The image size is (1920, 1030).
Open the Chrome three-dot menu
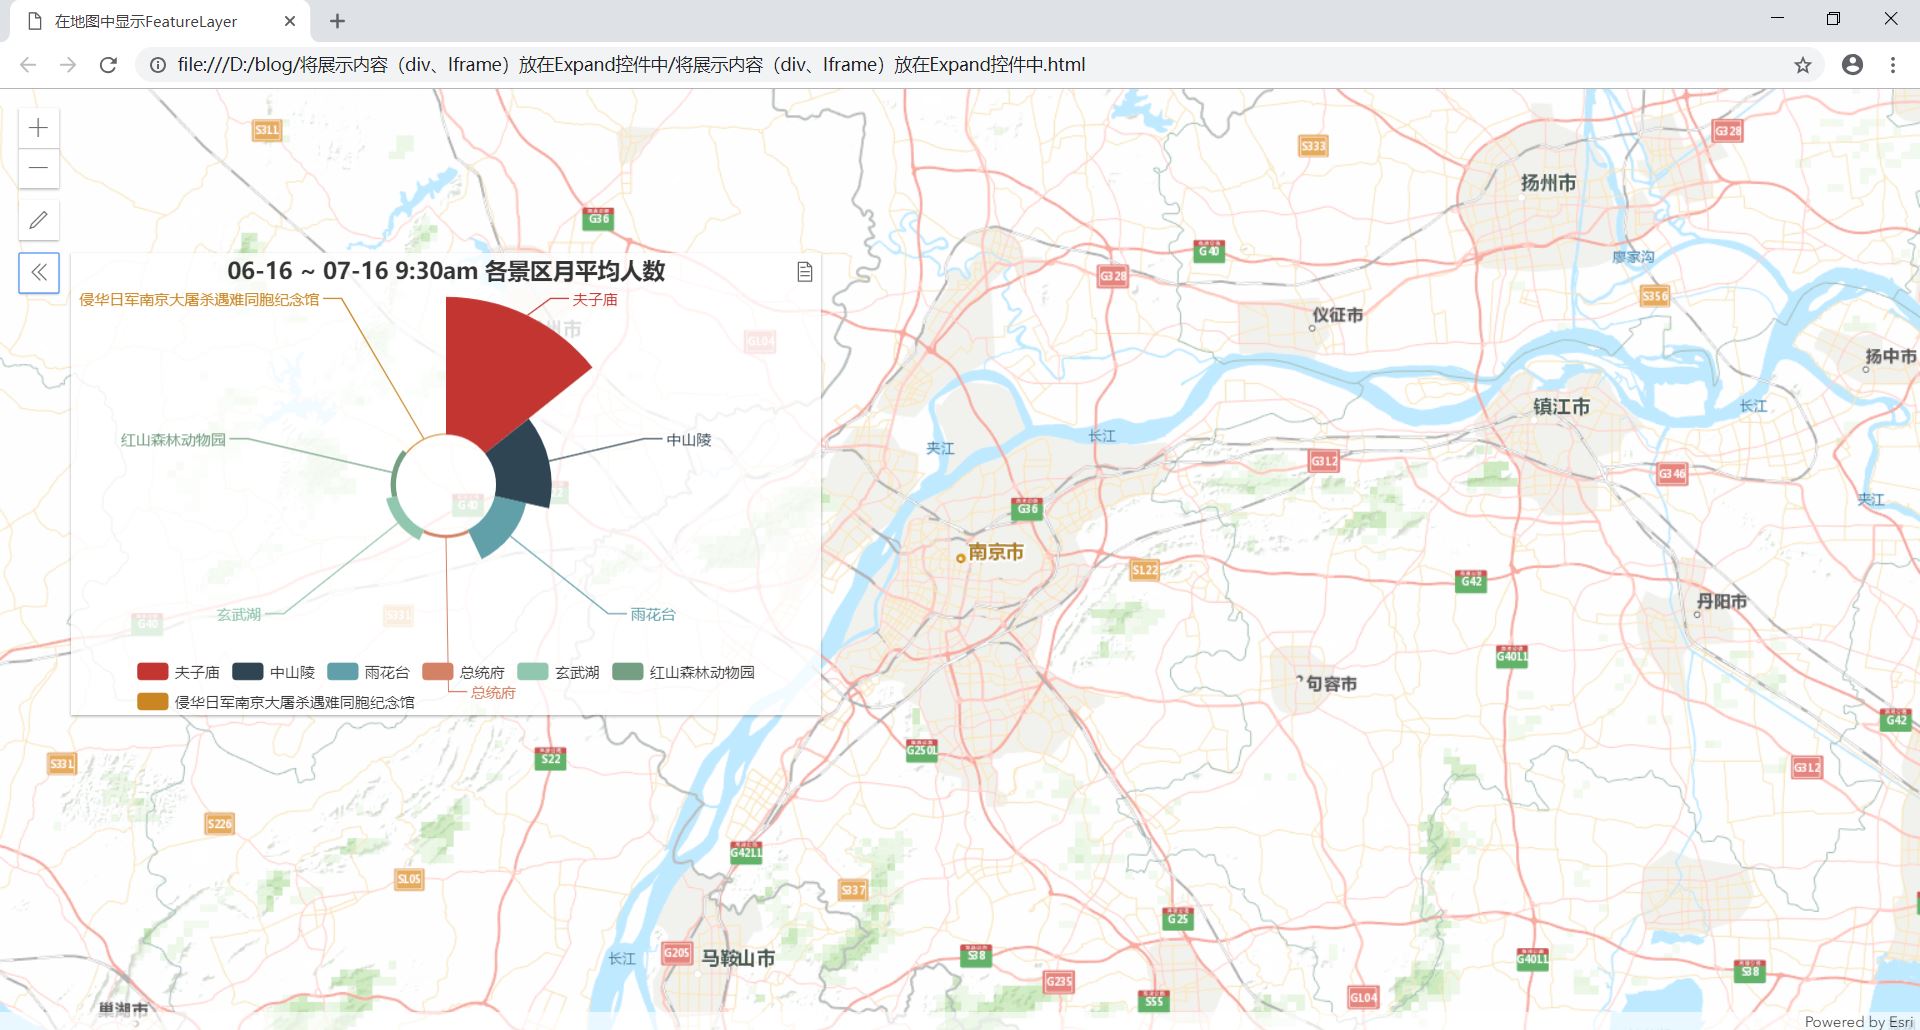(1892, 65)
